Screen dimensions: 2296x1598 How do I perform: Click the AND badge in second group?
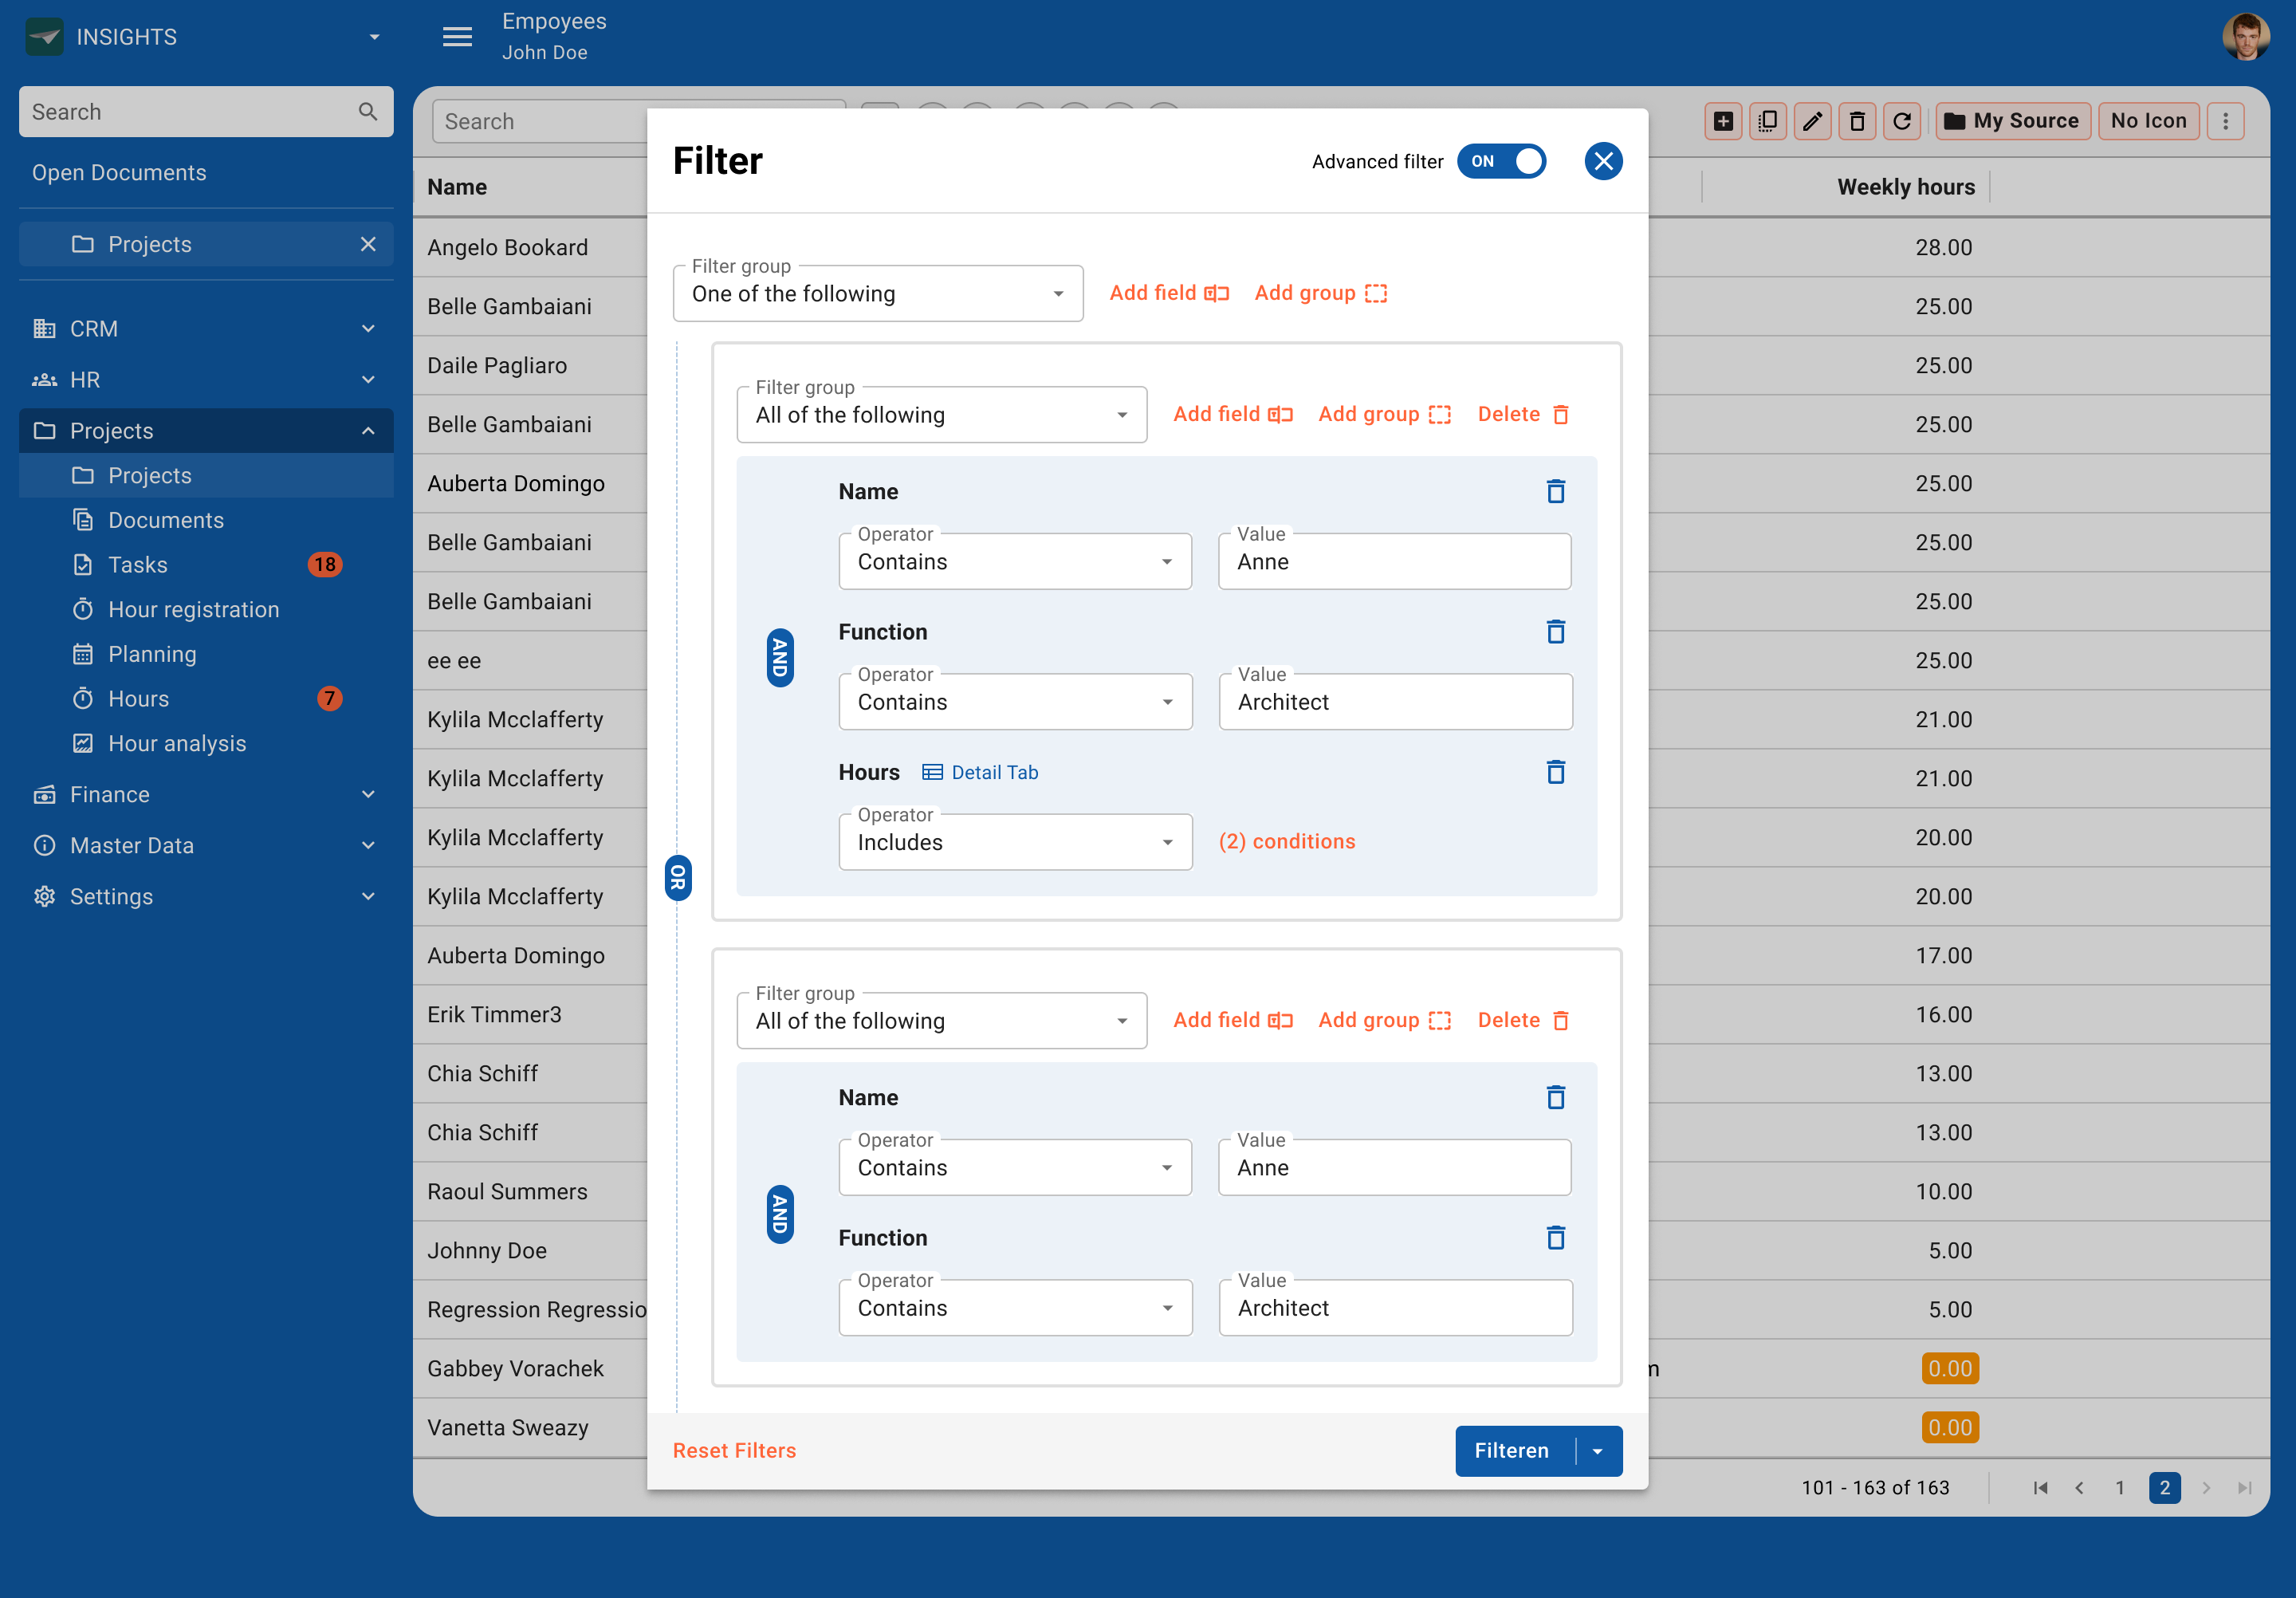tap(780, 1214)
